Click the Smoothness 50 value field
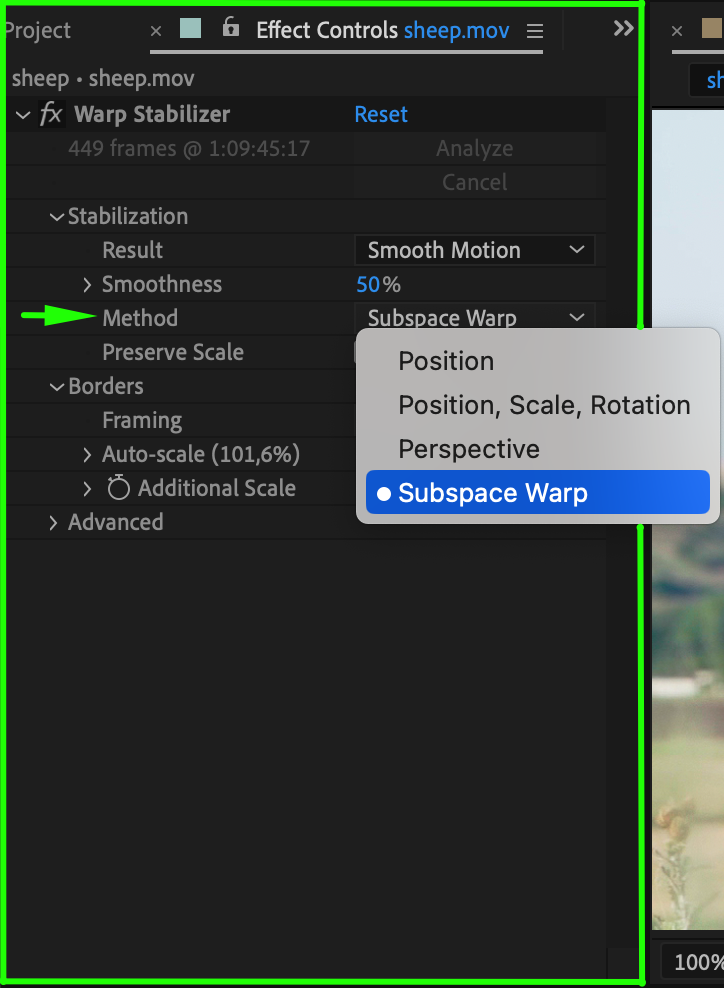Screen dimensions: 724x988 [x=368, y=284]
